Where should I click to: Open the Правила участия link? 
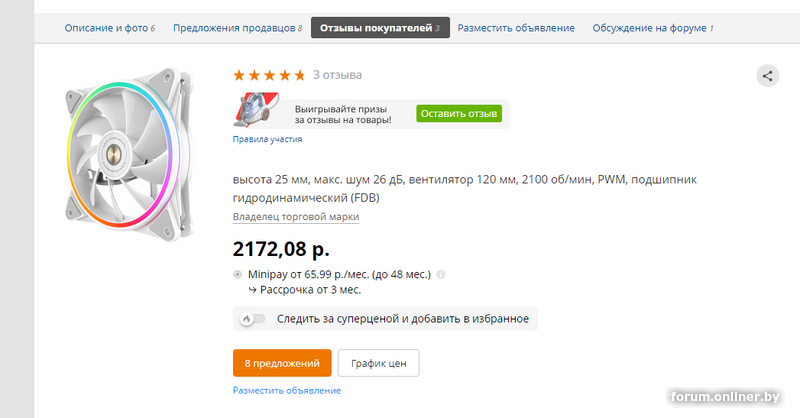coord(267,139)
